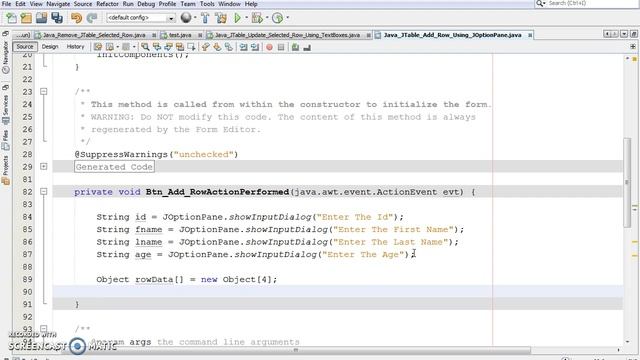The width and height of the screenshot is (640, 360).
Task: Open the Source menu
Action: 83,4
